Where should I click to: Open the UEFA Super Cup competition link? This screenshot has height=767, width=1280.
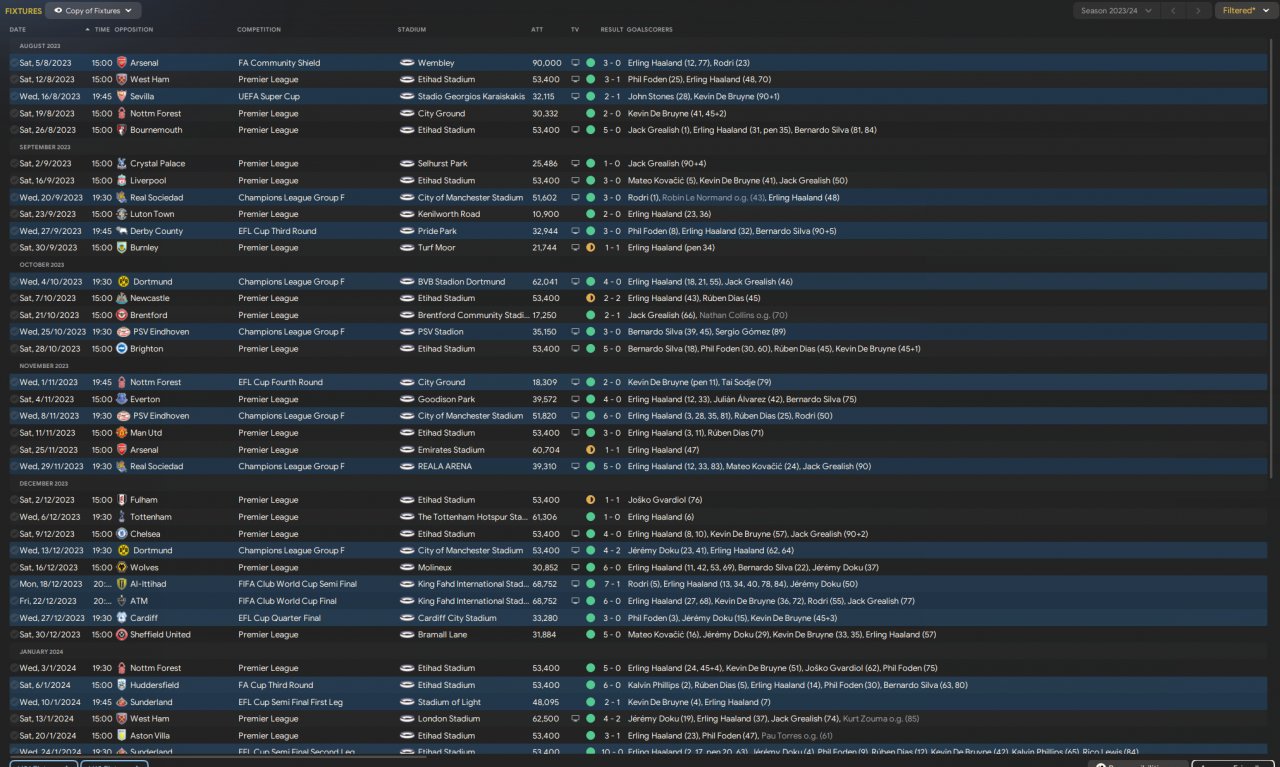pyautogui.click(x=269, y=97)
